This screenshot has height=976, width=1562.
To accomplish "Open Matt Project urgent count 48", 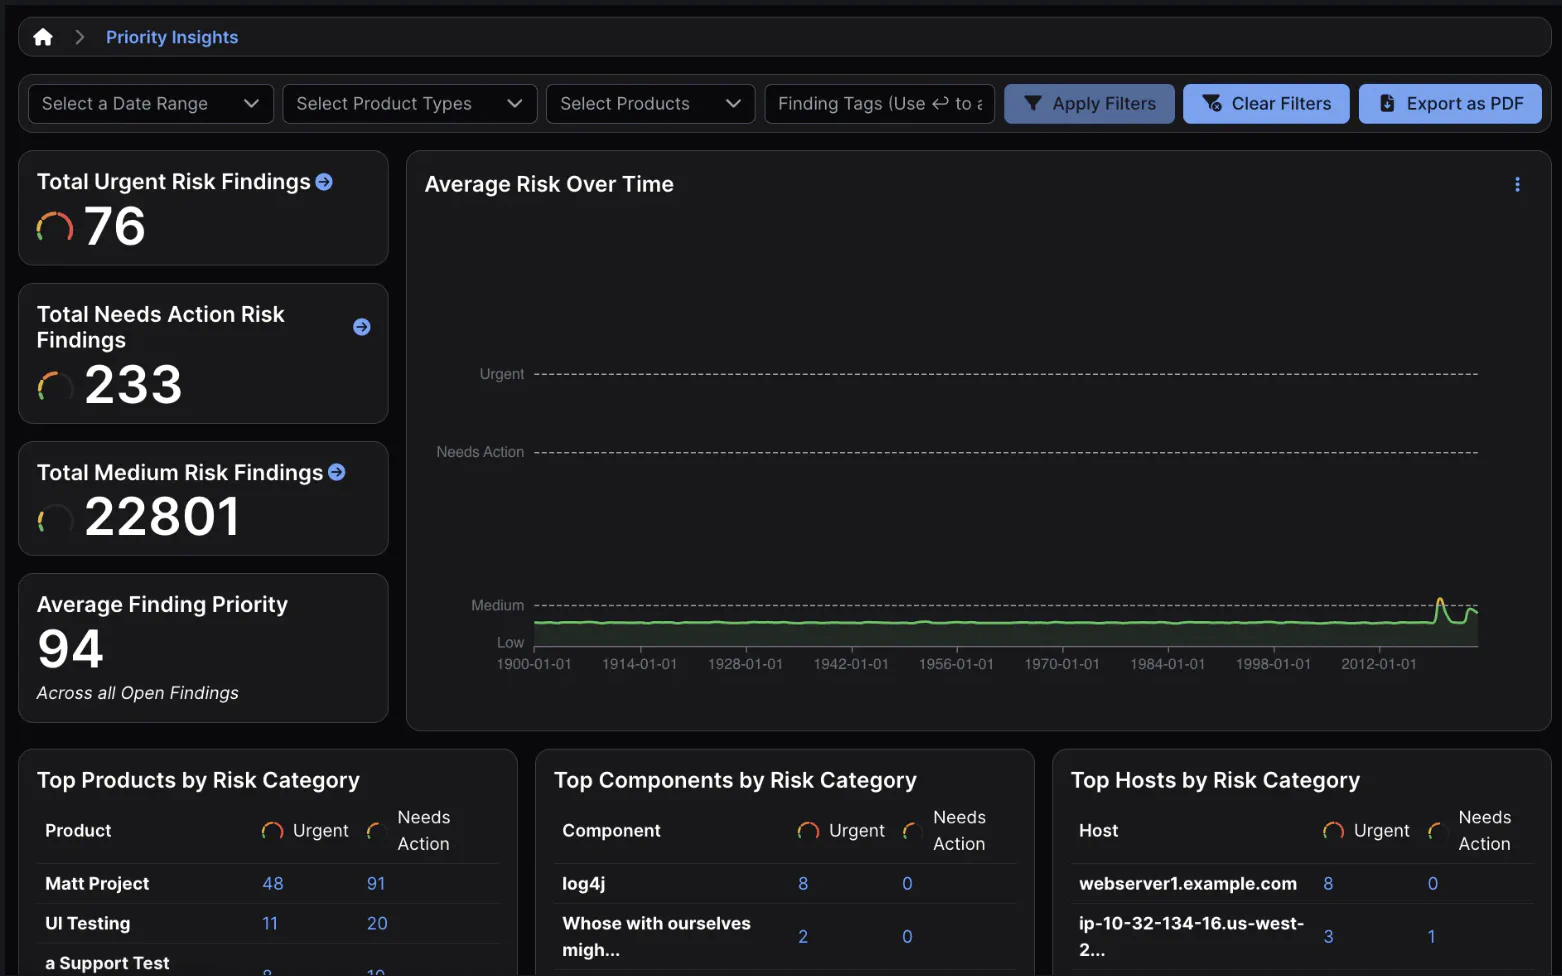I will tap(273, 884).
